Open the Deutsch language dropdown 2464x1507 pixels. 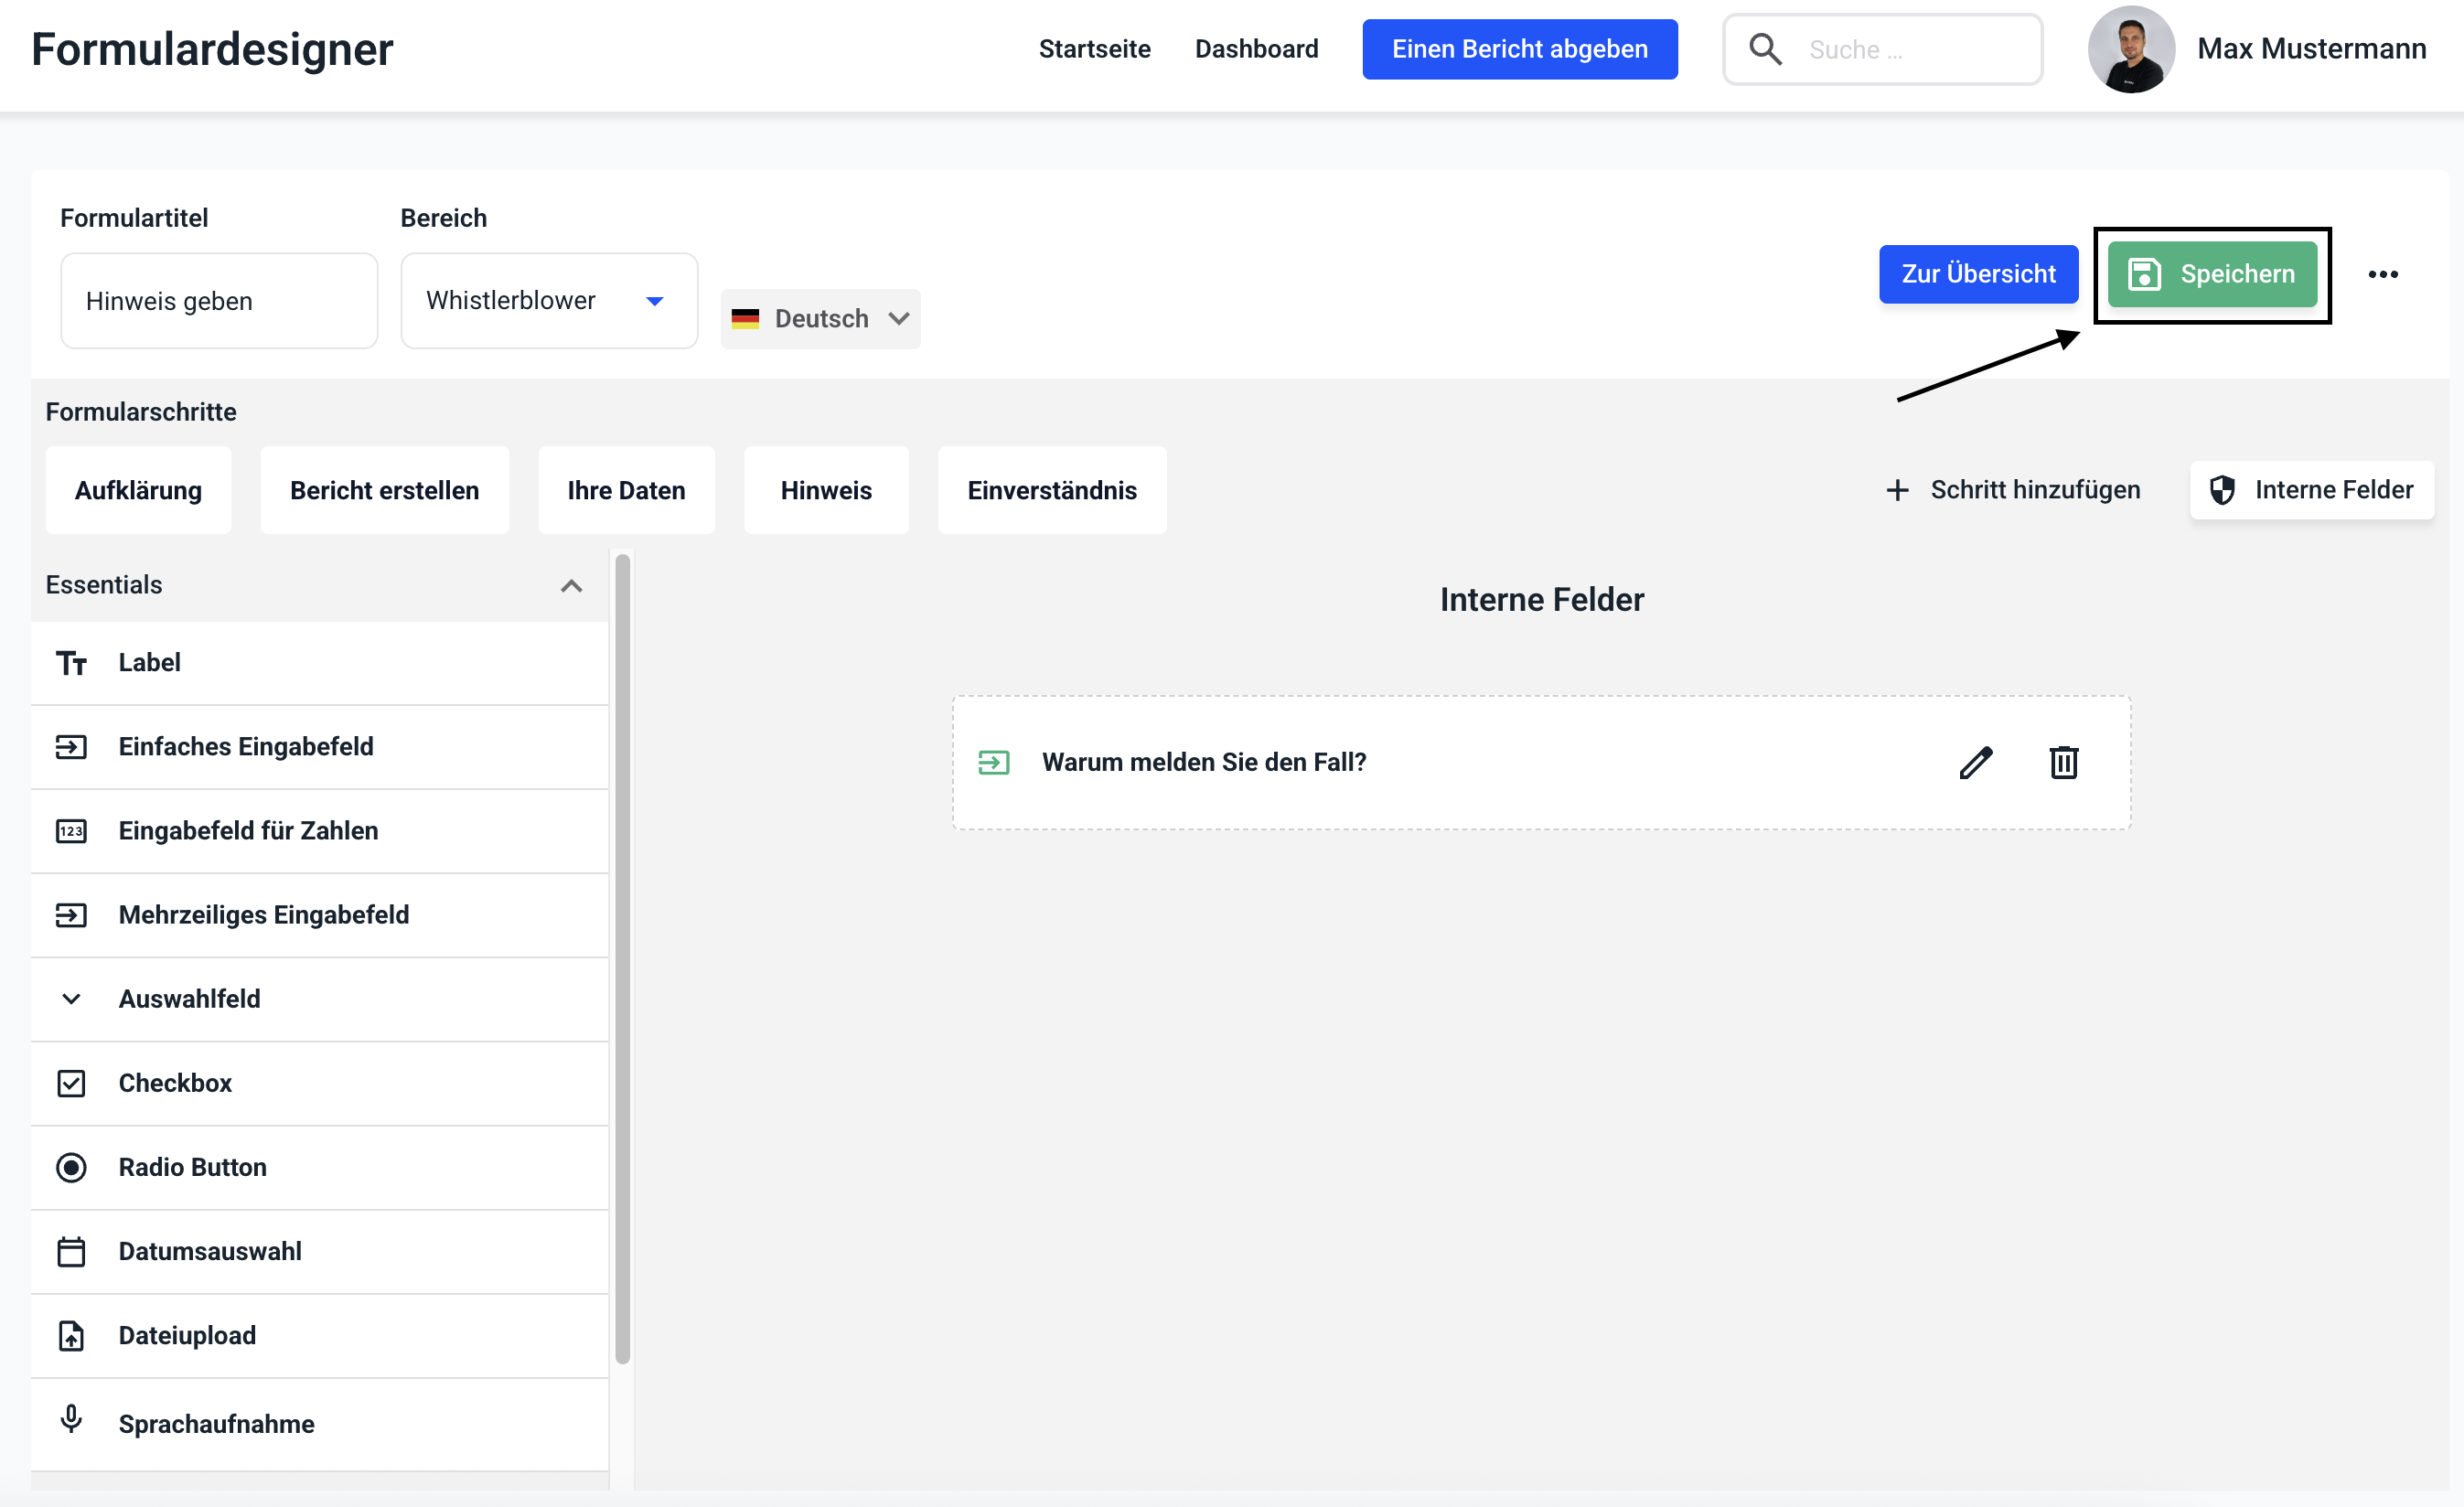[x=820, y=319]
